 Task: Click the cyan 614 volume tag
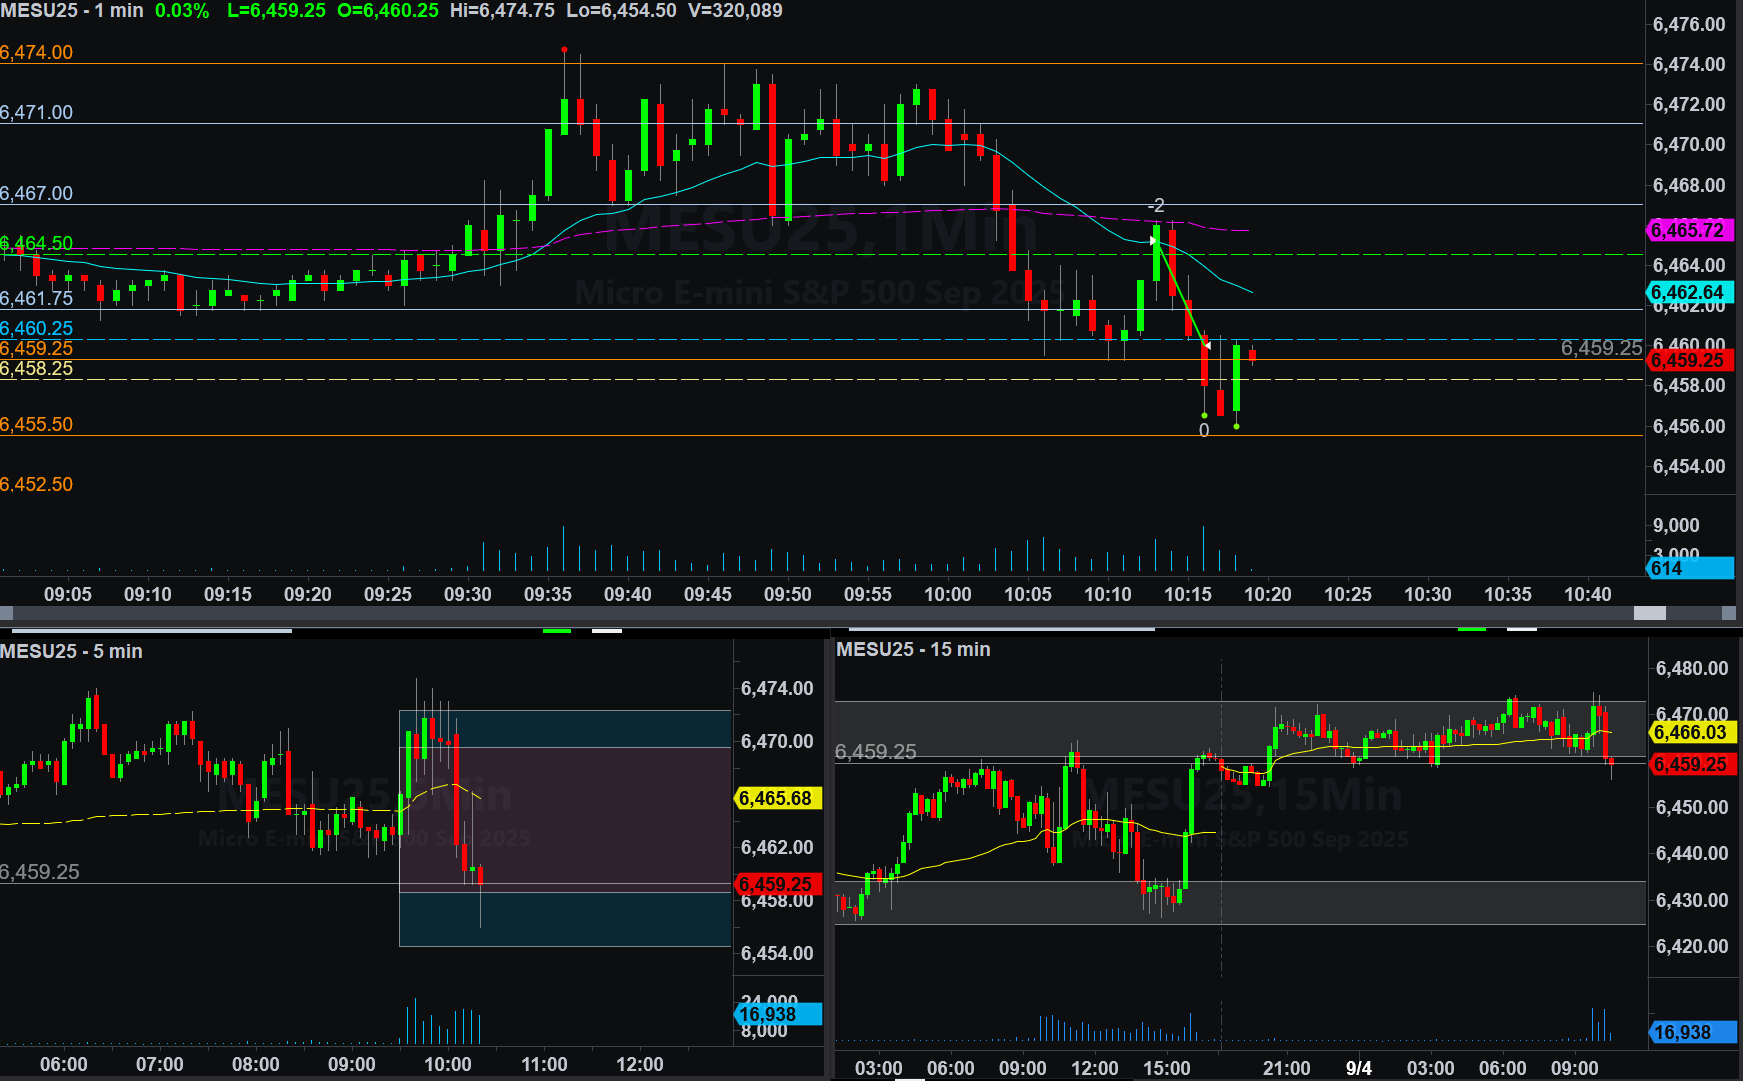[1688, 568]
